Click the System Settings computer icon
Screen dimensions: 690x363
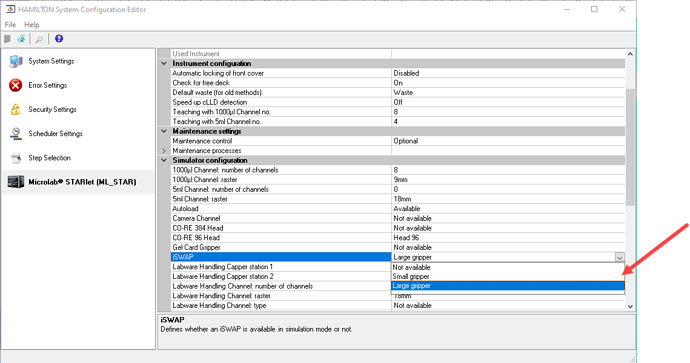tap(16, 61)
